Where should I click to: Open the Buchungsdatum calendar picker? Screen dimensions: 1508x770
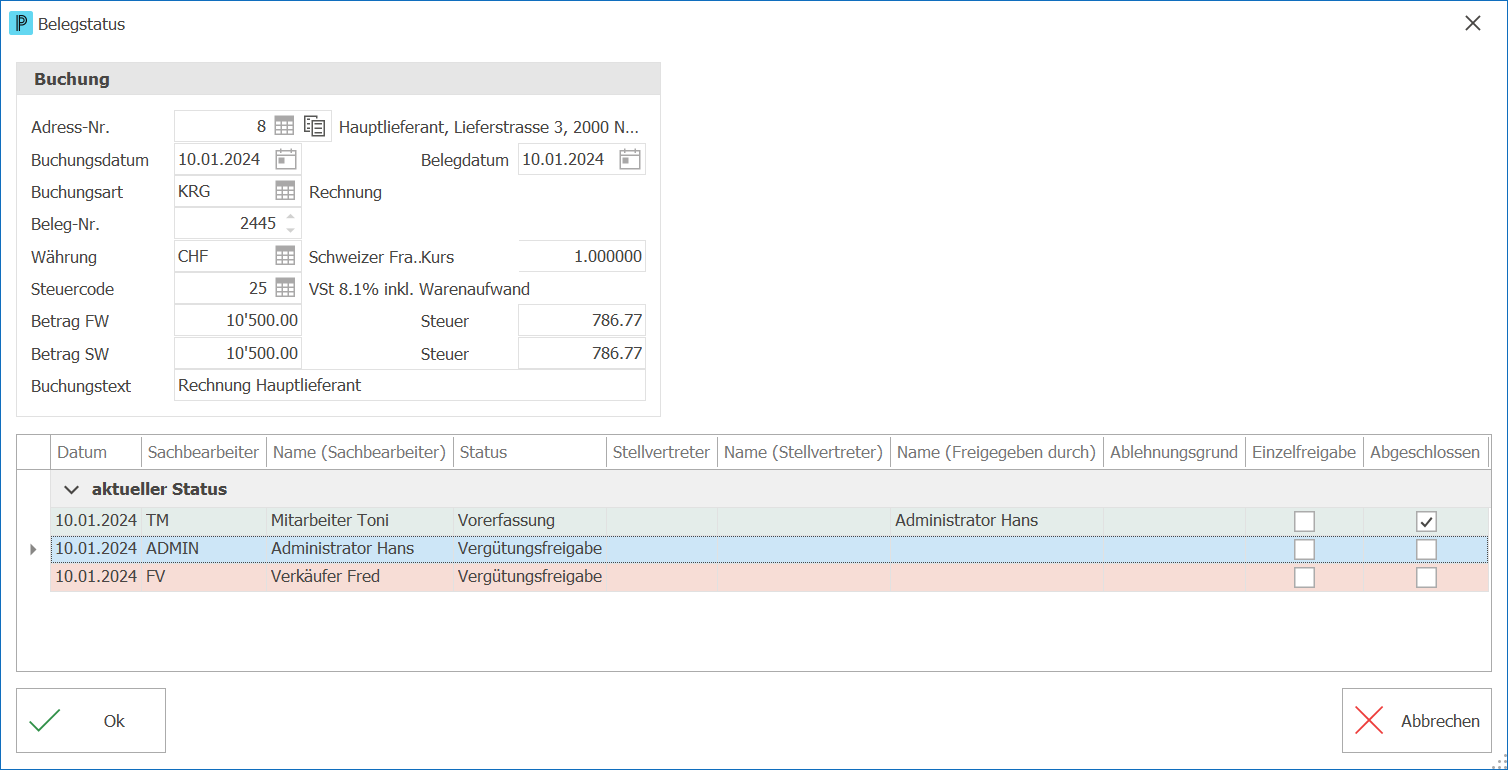(286, 159)
